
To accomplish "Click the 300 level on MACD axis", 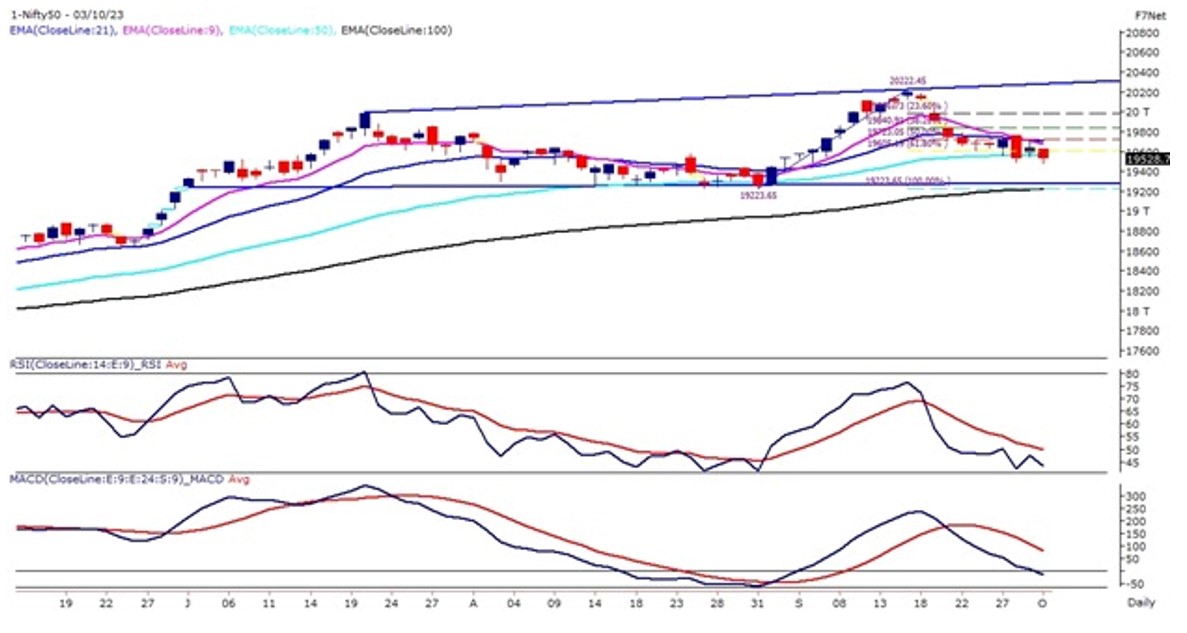I will (1136, 496).
